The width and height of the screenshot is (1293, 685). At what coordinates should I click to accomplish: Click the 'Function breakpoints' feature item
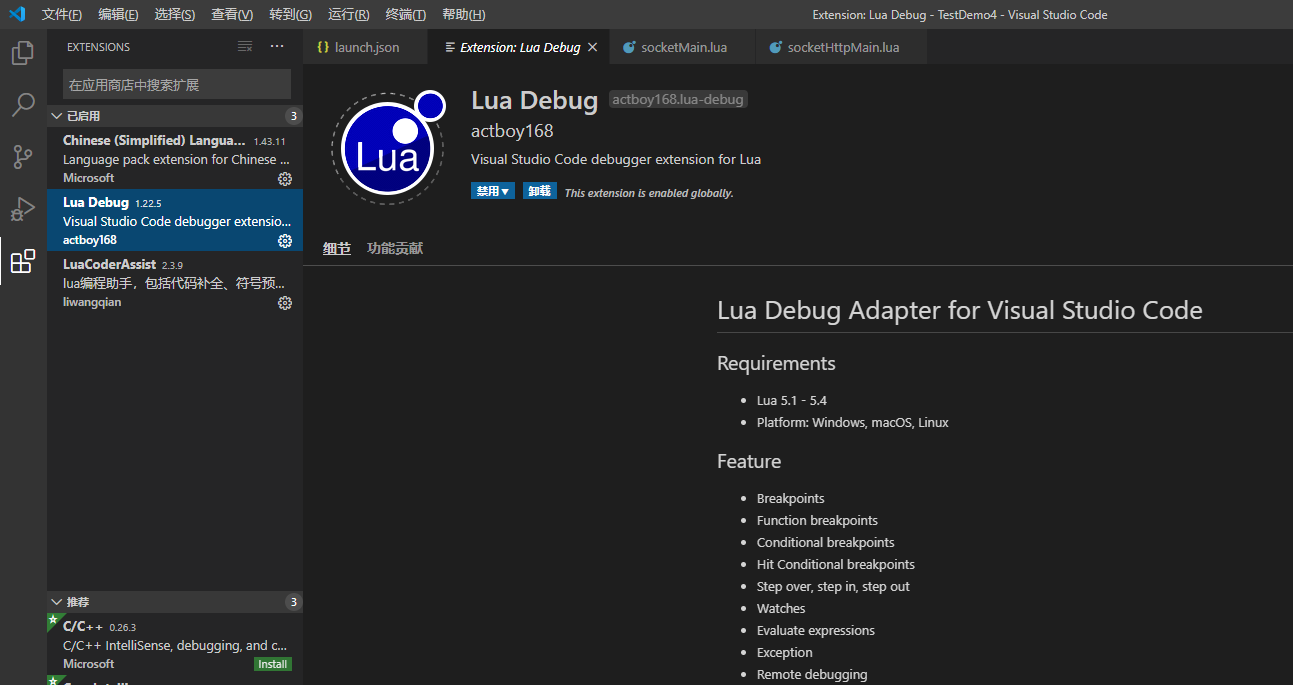pyautogui.click(x=817, y=520)
